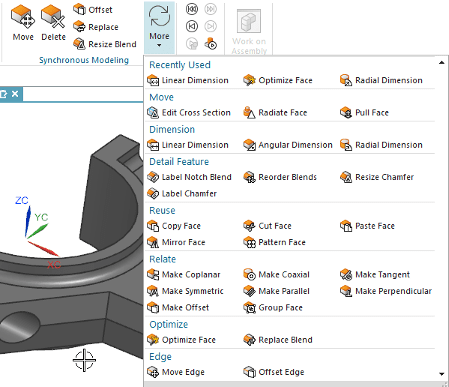449x387 pixels.
Task: Apply Make Tangent relation
Action: 375,275
